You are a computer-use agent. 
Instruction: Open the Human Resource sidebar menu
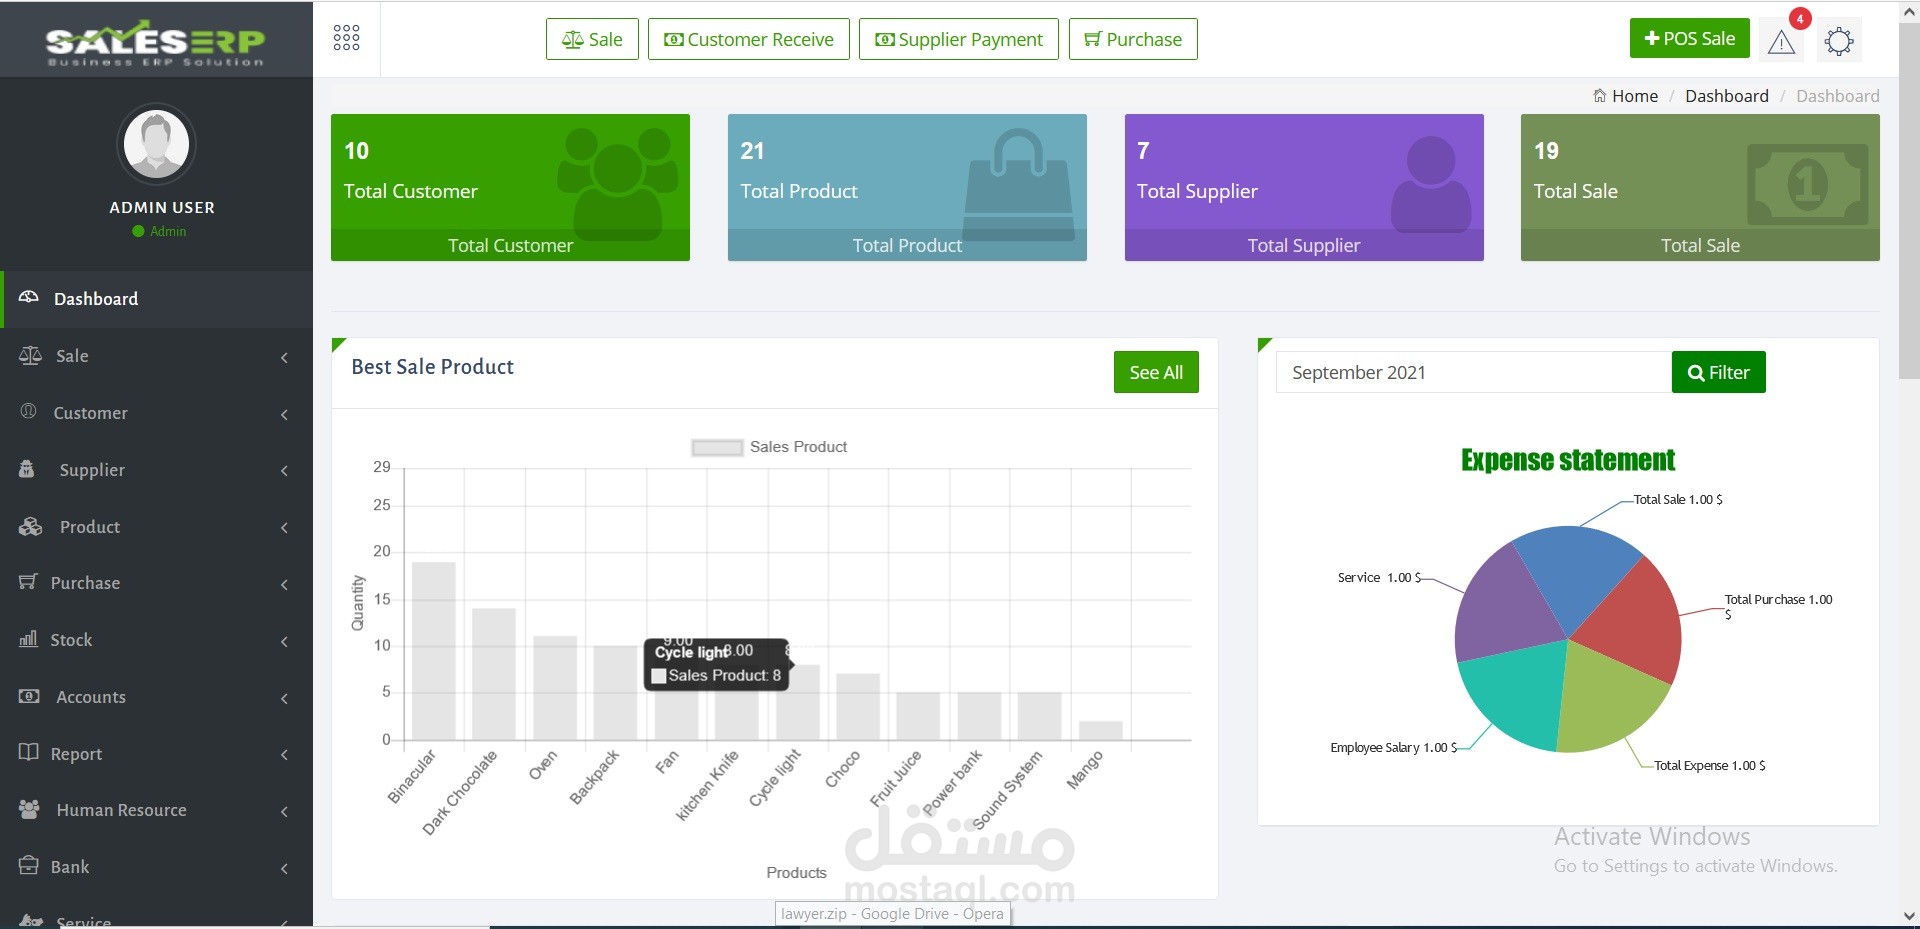pyautogui.click(x=120, y=810)
